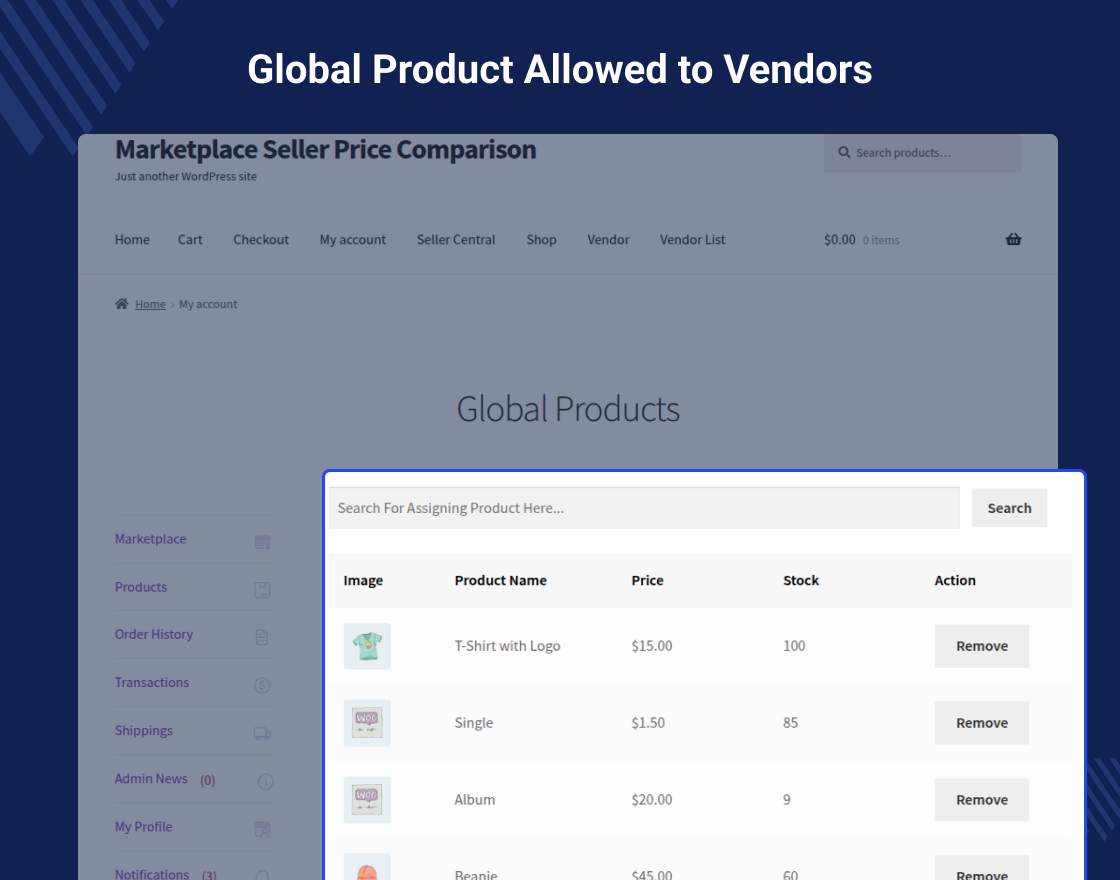
Task: Click the shopping basket cart icon
Action: (1013, 239)
